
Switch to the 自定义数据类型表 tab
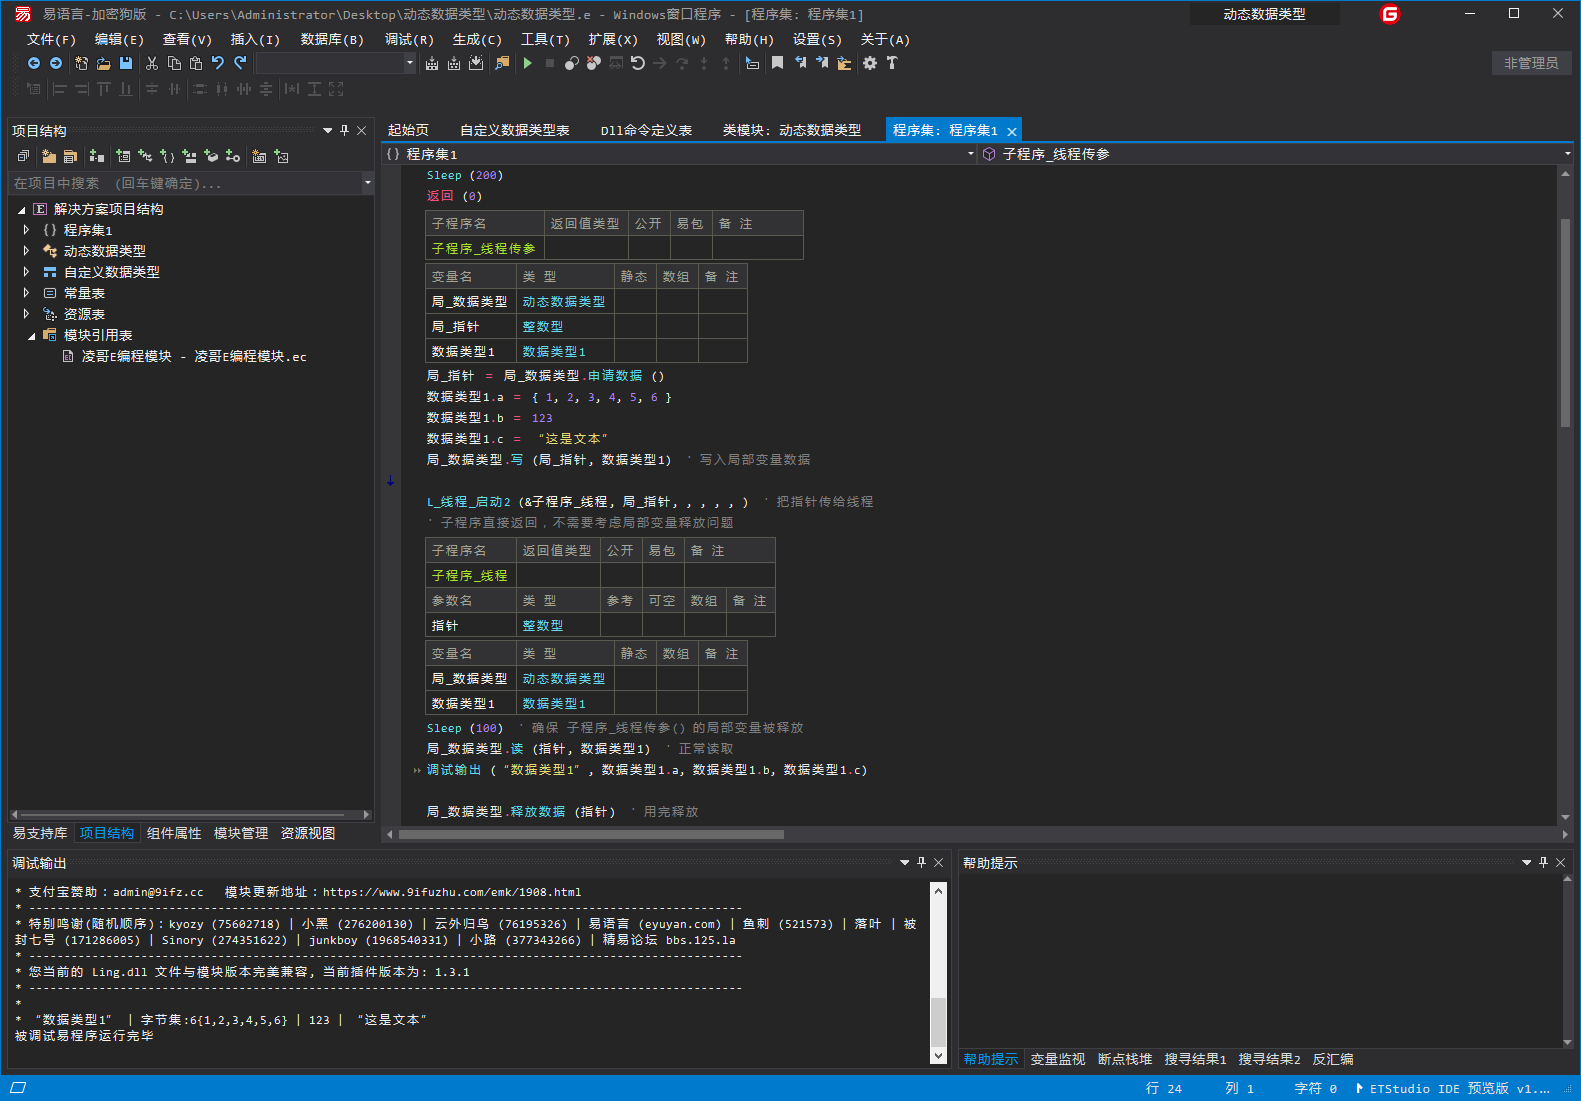[515, 130]
